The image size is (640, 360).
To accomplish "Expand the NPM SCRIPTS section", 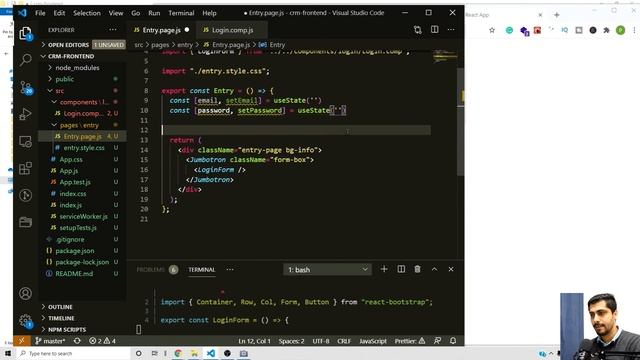I will point(83,329).
